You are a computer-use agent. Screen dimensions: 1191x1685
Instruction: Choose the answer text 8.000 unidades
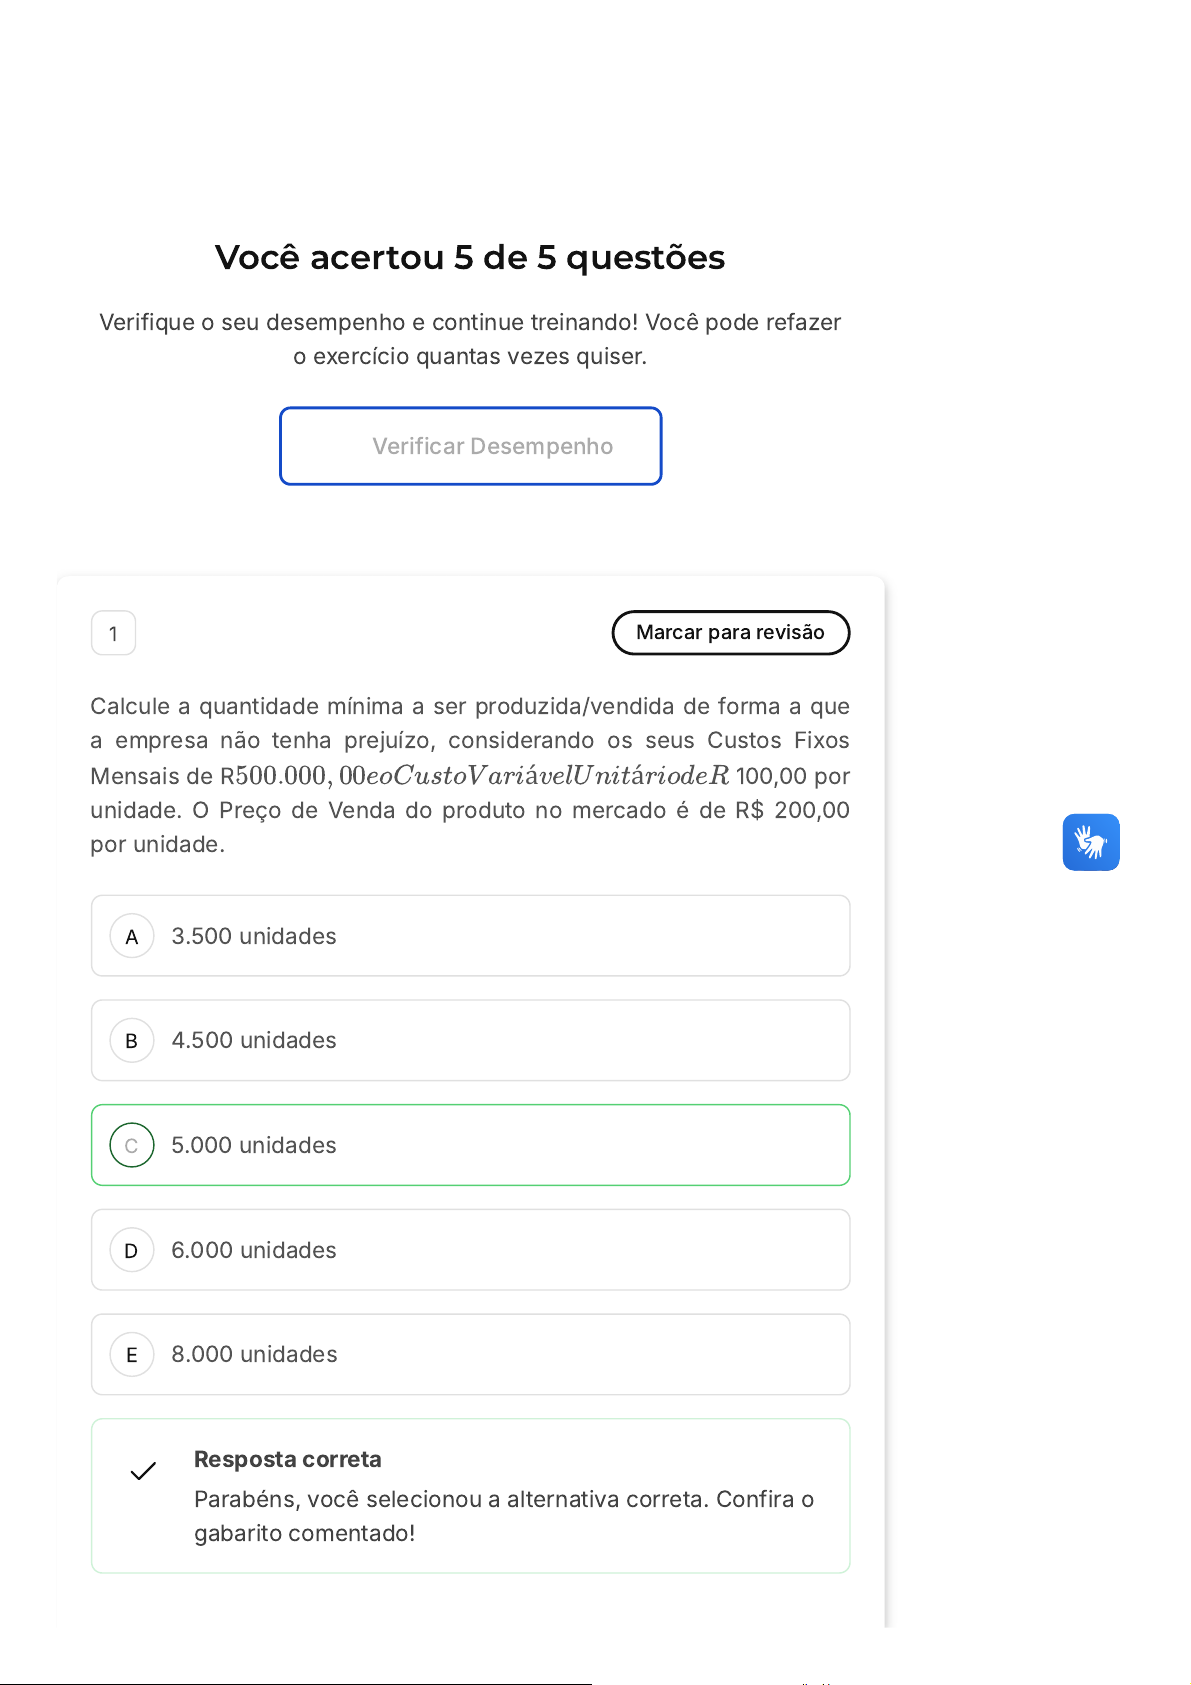click(x=254, y=1354)
